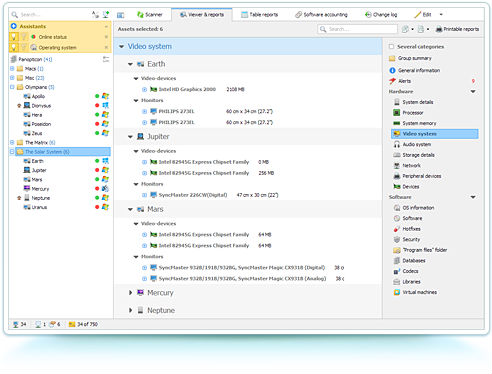Go to Table reports tab
492x374 pixels.
(x=259, y=15)
